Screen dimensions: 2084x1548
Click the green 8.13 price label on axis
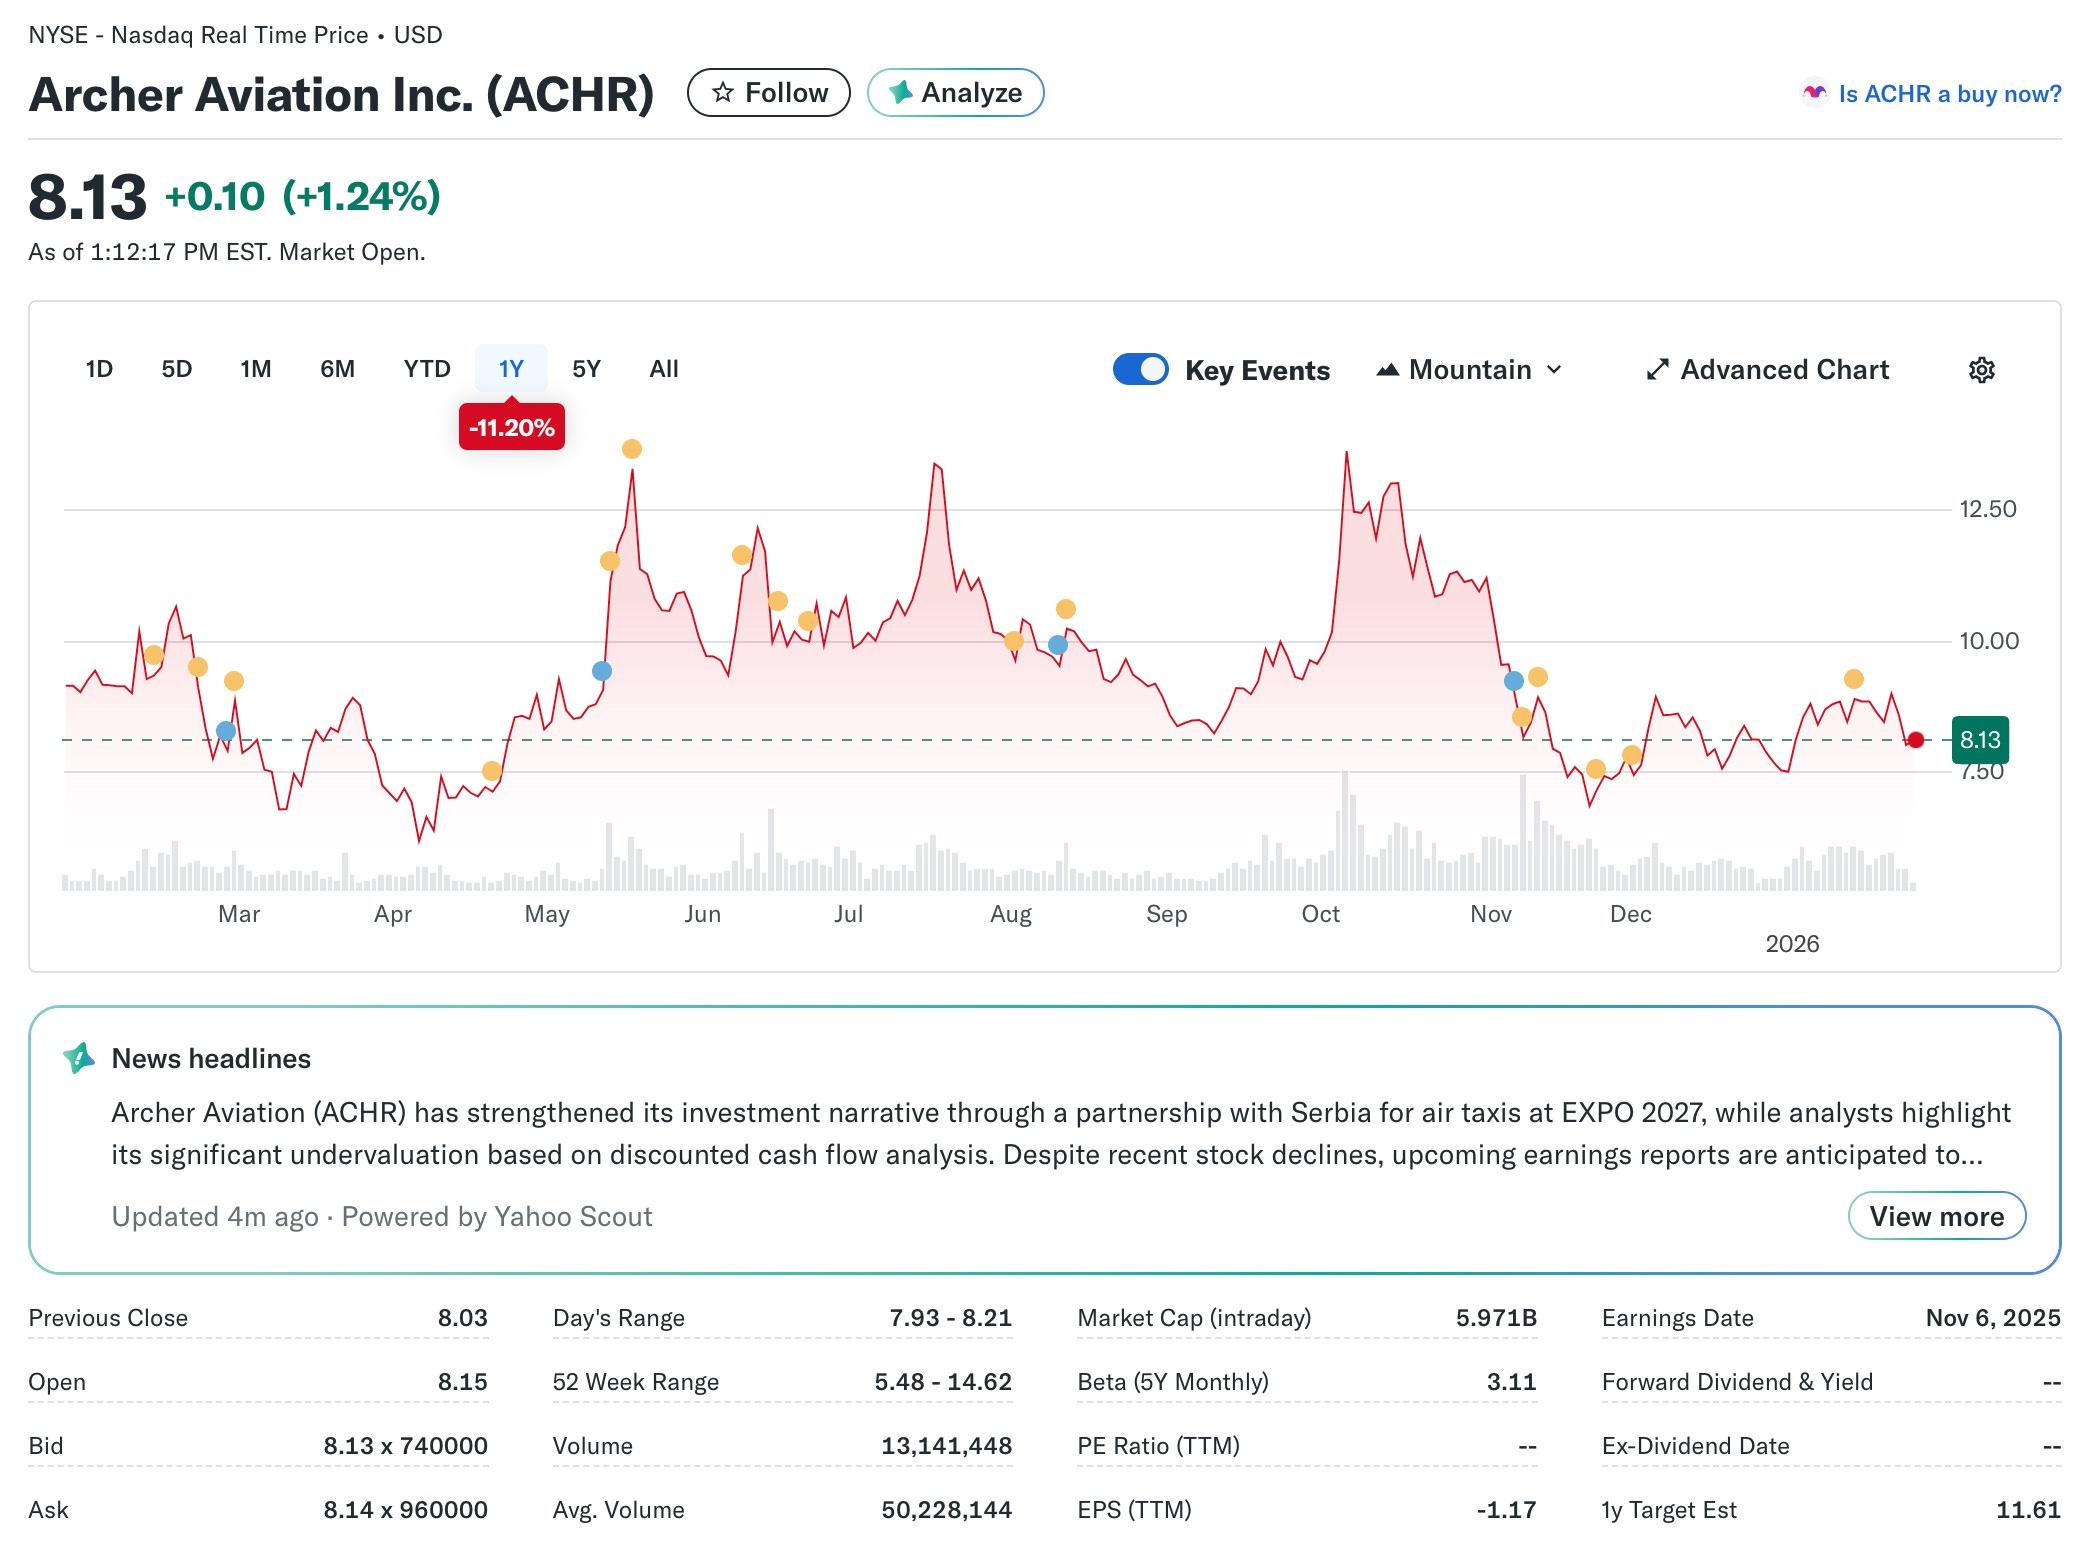click(x=1979, y=740)
